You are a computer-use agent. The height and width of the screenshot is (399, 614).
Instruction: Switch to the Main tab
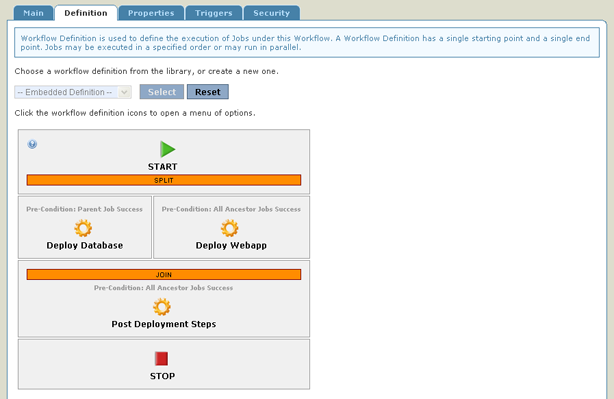point(34,13)
